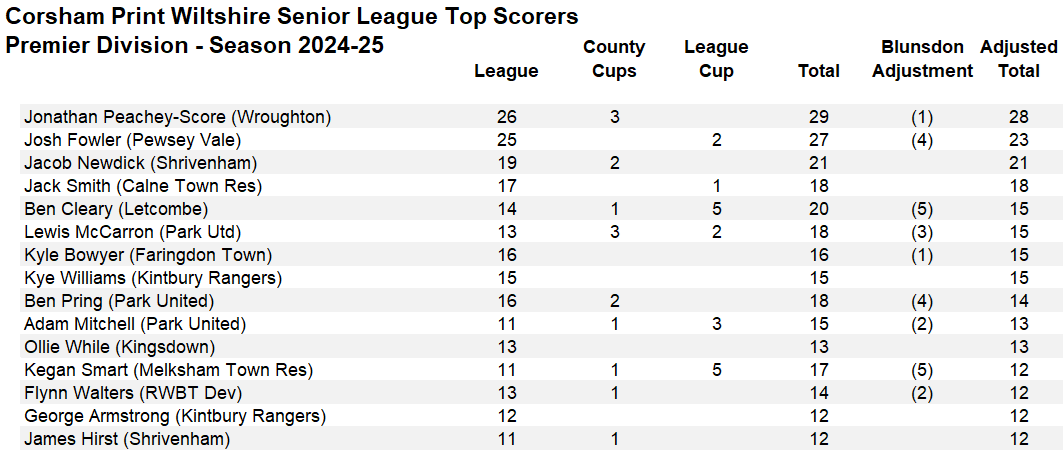Select the Total column header
1063x455 pixels.
click(819, 71)
